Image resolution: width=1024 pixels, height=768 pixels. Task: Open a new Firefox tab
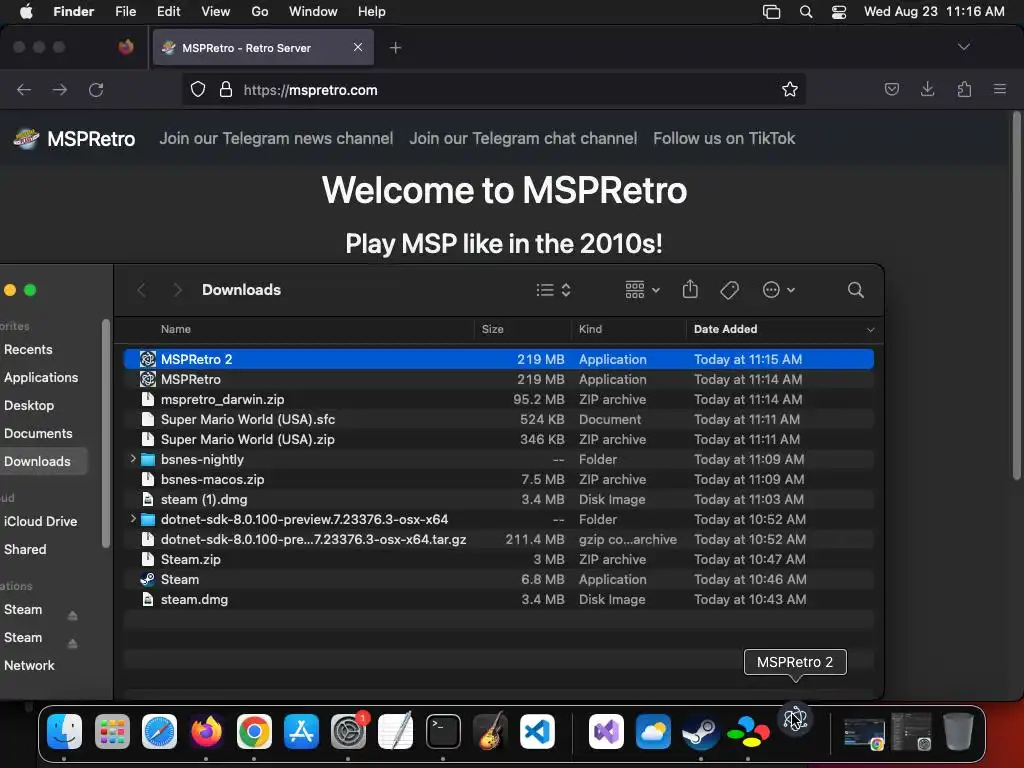[x=396, y=48]
